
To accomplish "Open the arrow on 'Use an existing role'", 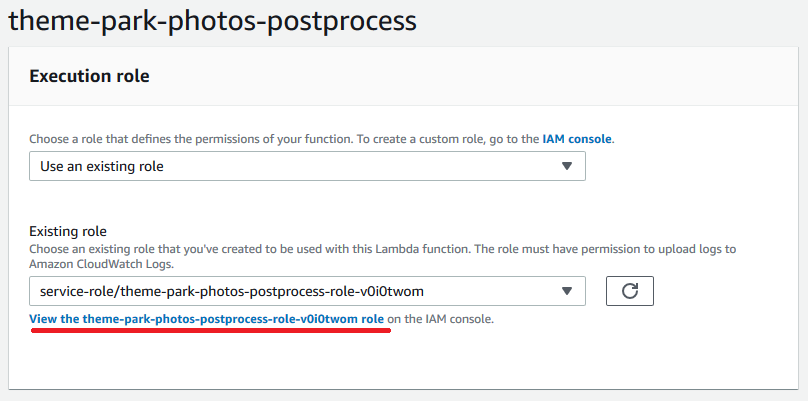I will click(567, 166).
